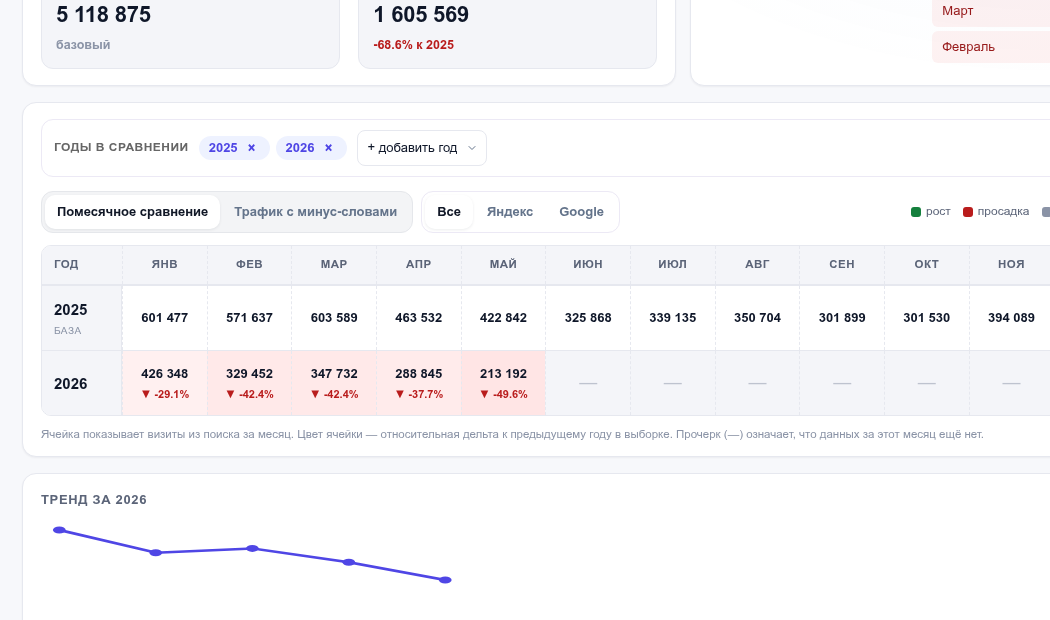The image size is (1050, 620).
Task: Click the МАЙ column header
Action: tap(504, 264)
